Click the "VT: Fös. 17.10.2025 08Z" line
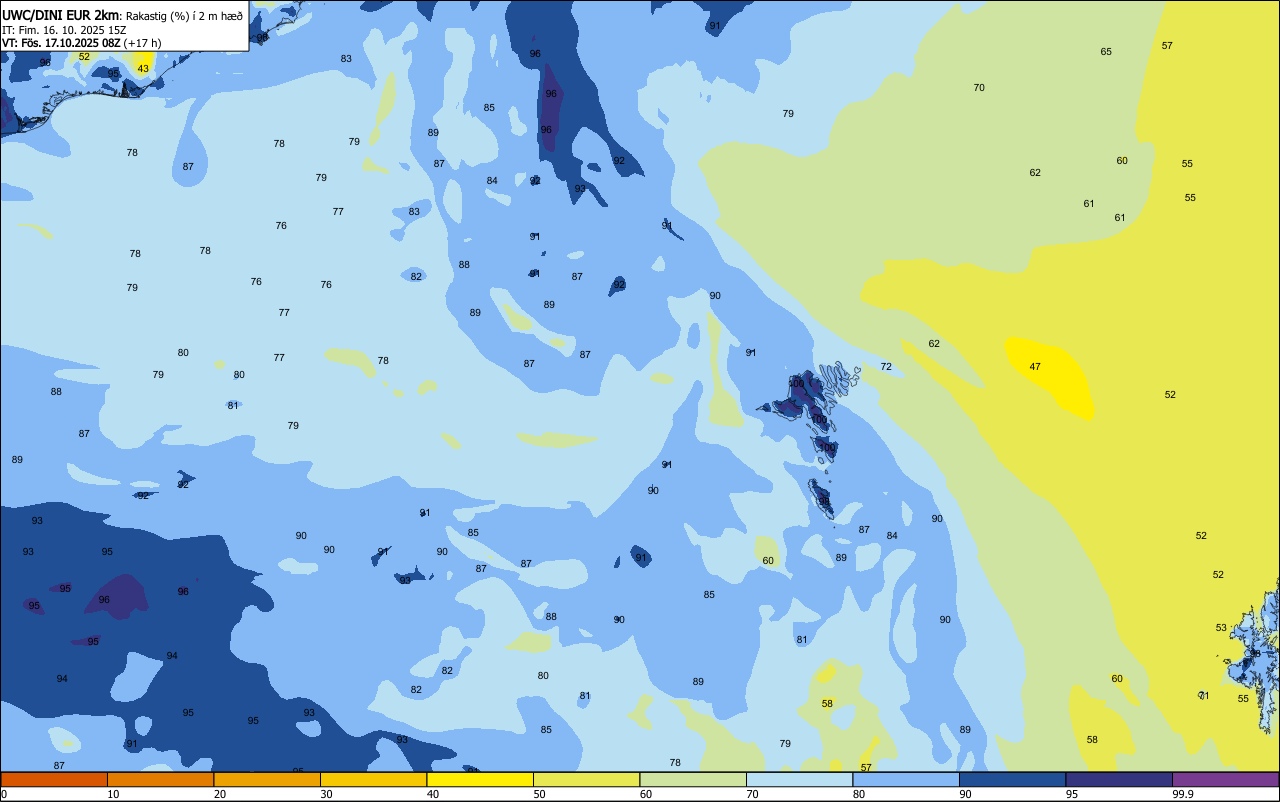Image resolution: width=1280 pixels, height=802 pixels. [x=61, y=43]
